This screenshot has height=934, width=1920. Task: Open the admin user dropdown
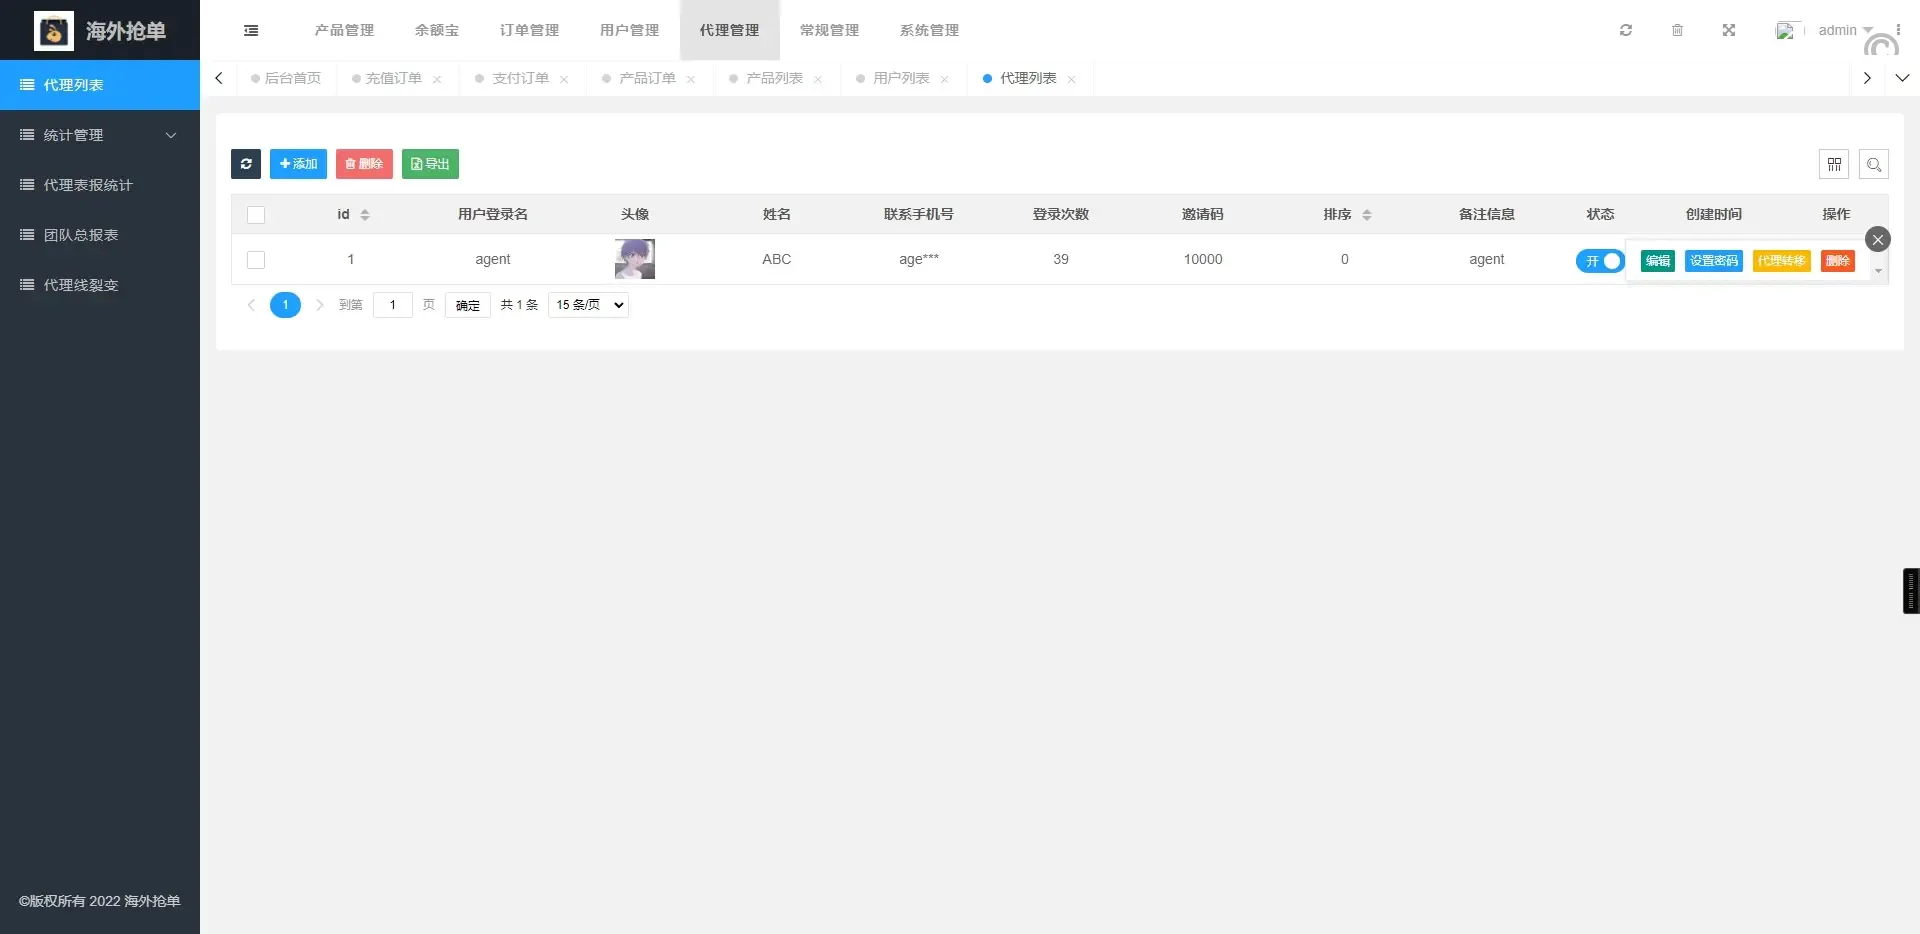pyautogui.click(x=1843, y=30)
